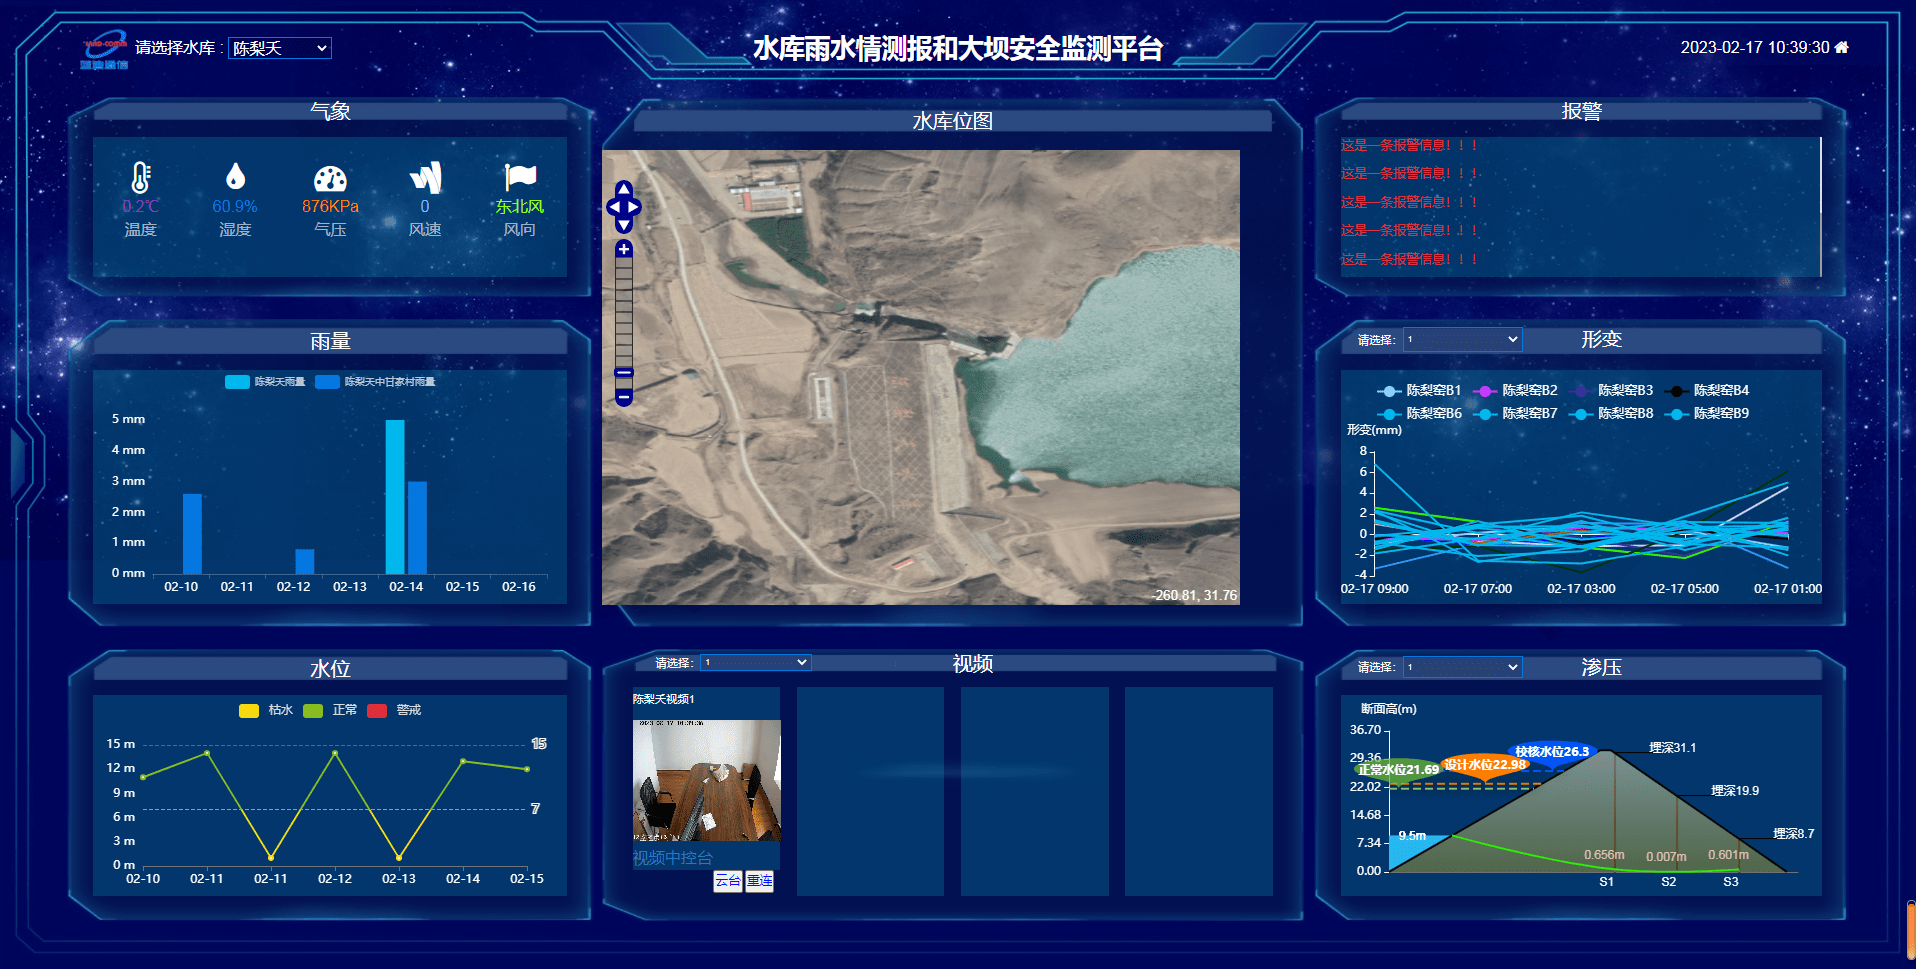
Task: Toggle 陈梨窑B3 deformation series
Action: point(1611,391)
